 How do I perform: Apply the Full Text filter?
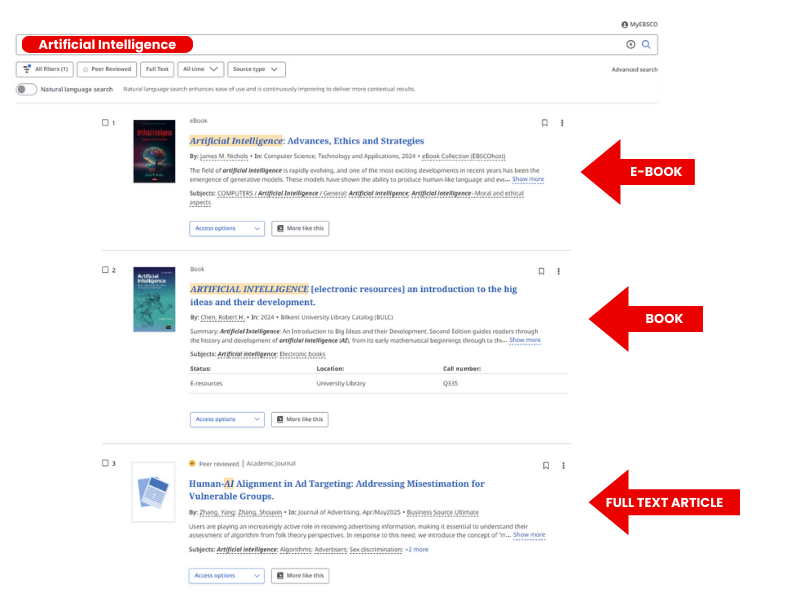[156, 69]
